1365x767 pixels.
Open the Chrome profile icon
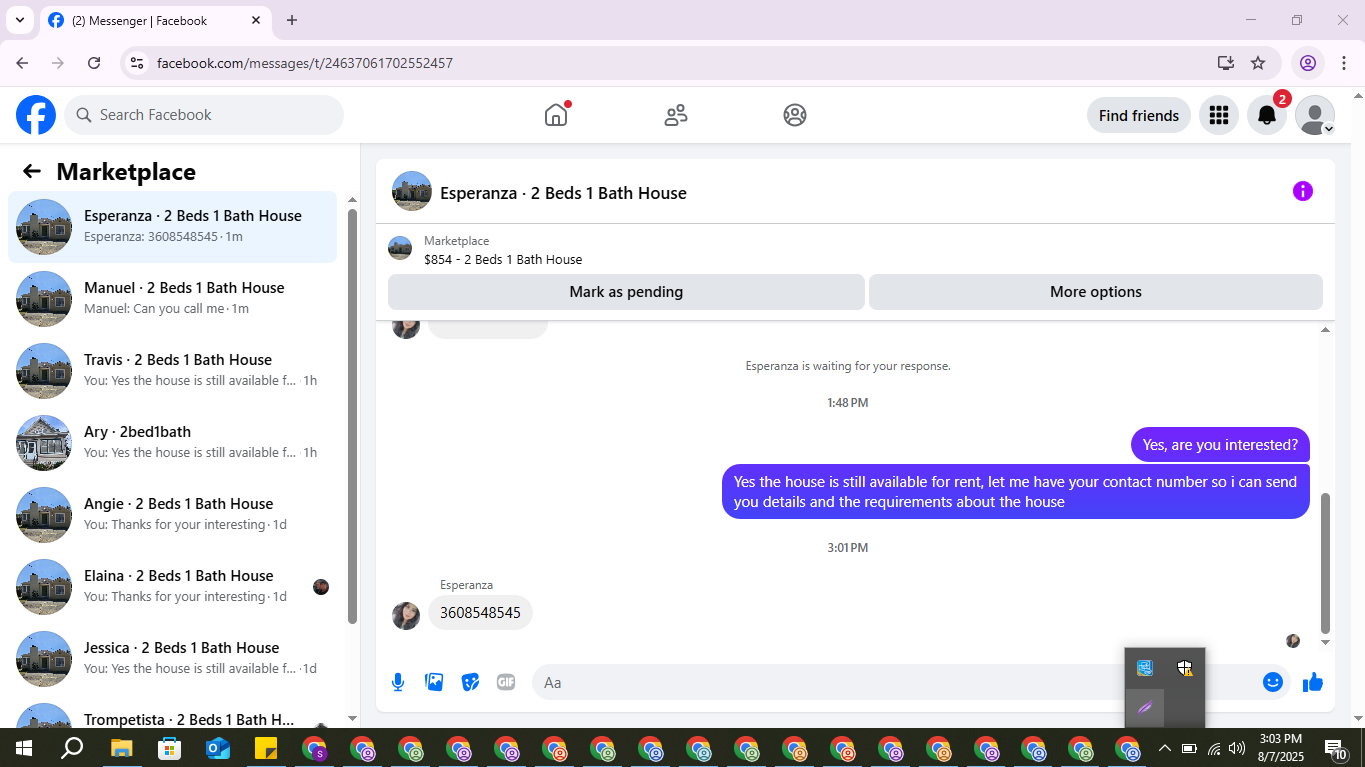coord(1308,63)
